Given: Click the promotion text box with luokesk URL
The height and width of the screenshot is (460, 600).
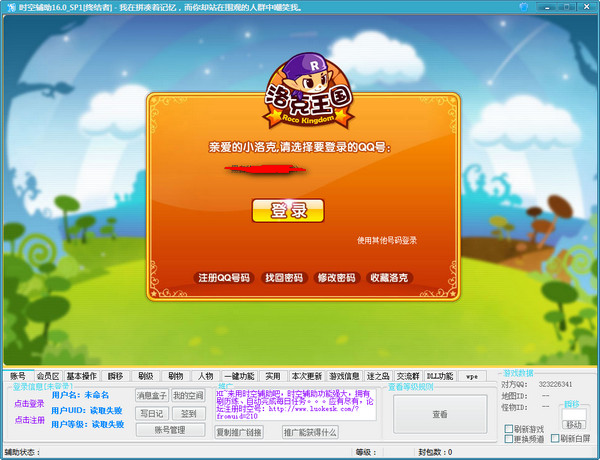Looking at the screenshot, I should pos(295,405).
